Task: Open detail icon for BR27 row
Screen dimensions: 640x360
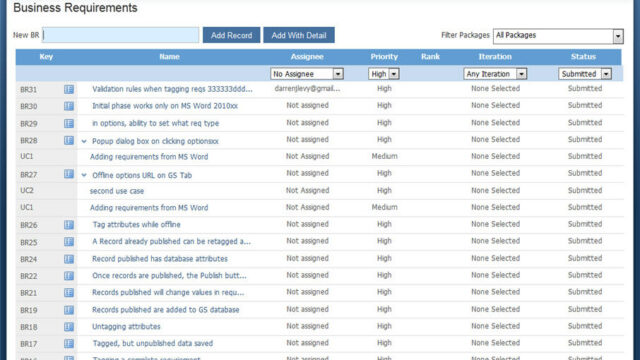Action: pos(69,174)
